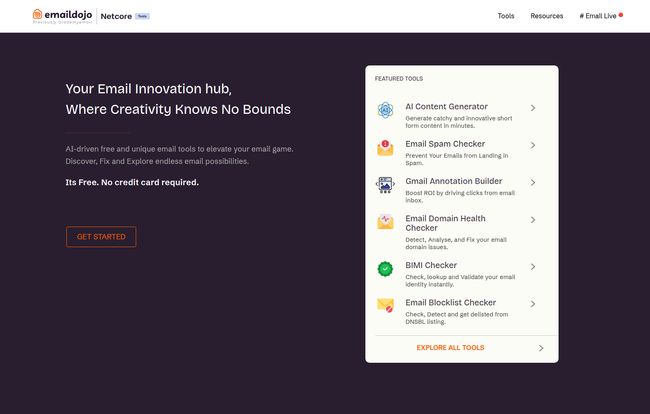Click the emaildojo logo
Screen dimensions: 650x414
(62, 16)
